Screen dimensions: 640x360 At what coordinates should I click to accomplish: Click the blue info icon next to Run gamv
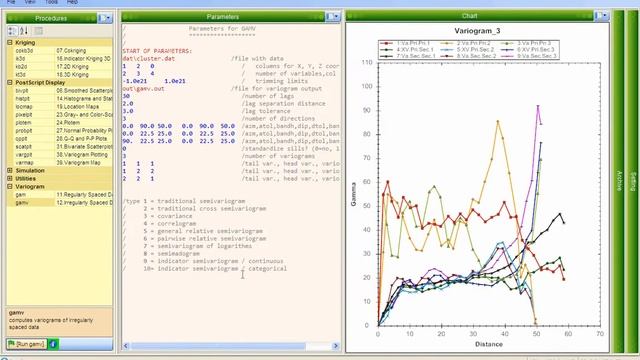(x=53, y=344)
